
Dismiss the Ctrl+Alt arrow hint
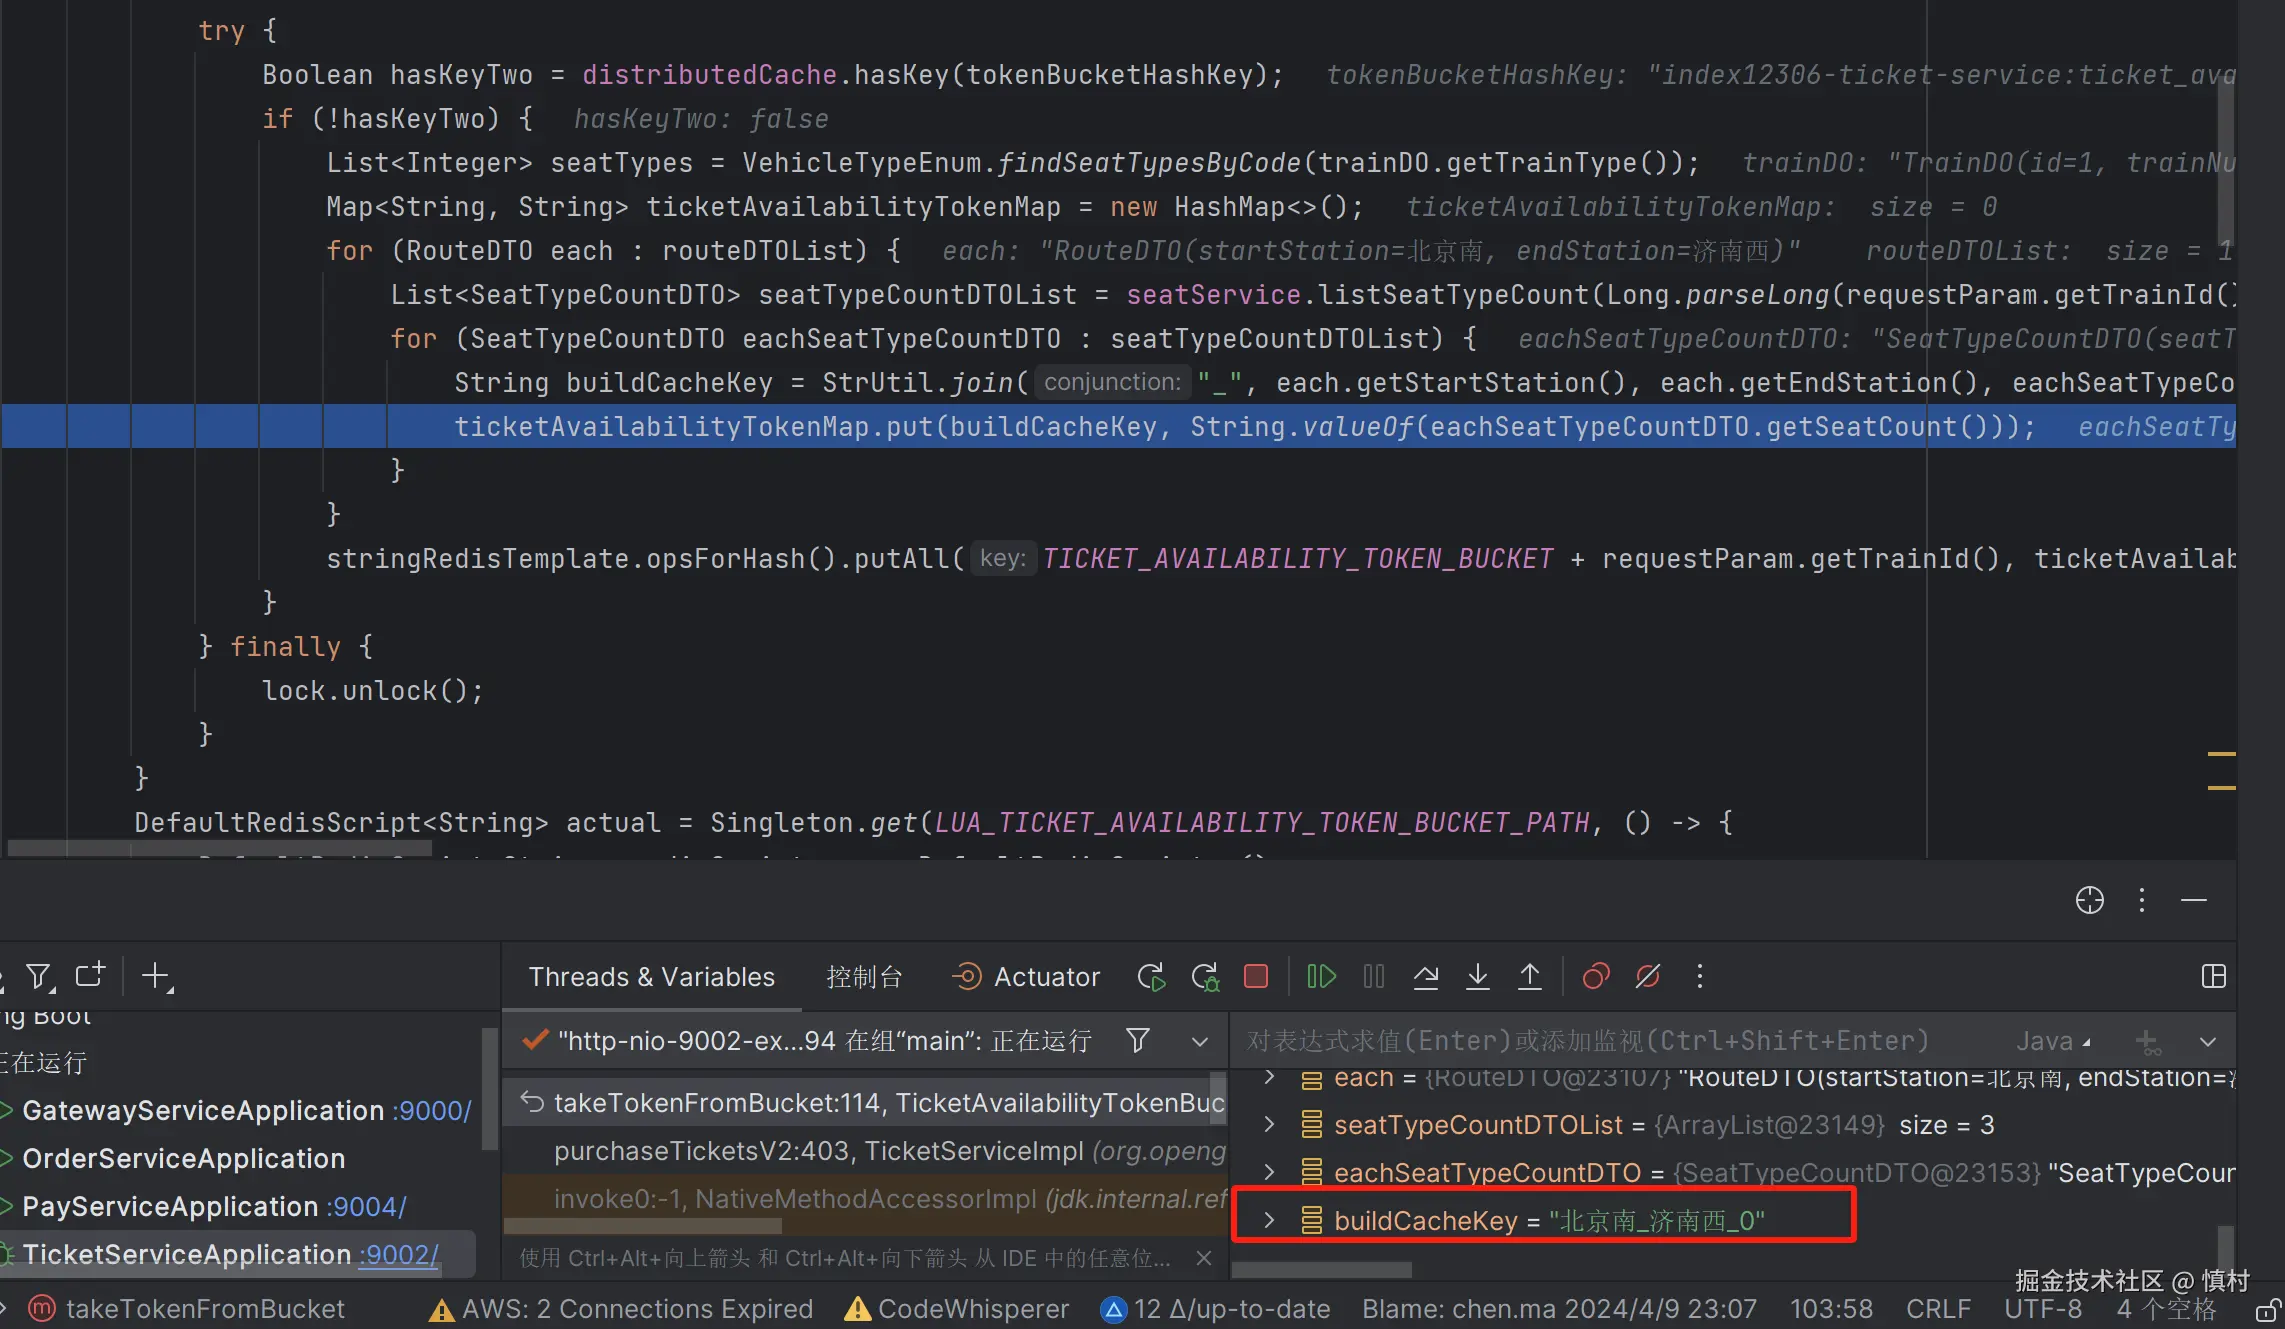1205,1258
